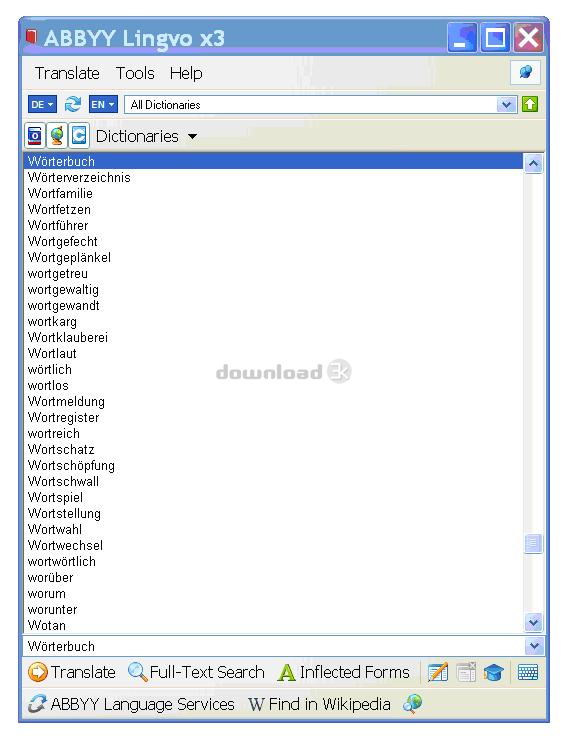
Task: Click the notepad with pencil icon
Action: point(437,672)
